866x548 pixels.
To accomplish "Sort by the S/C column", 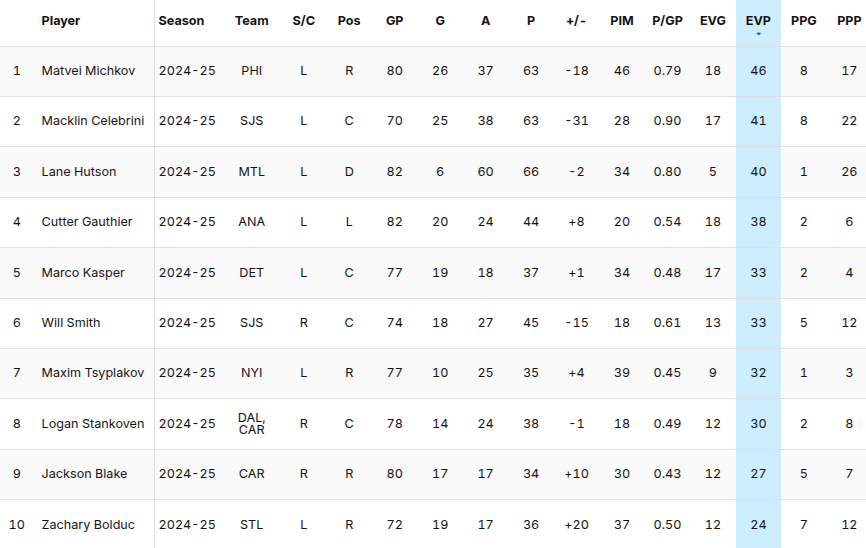I will [303, 21].
